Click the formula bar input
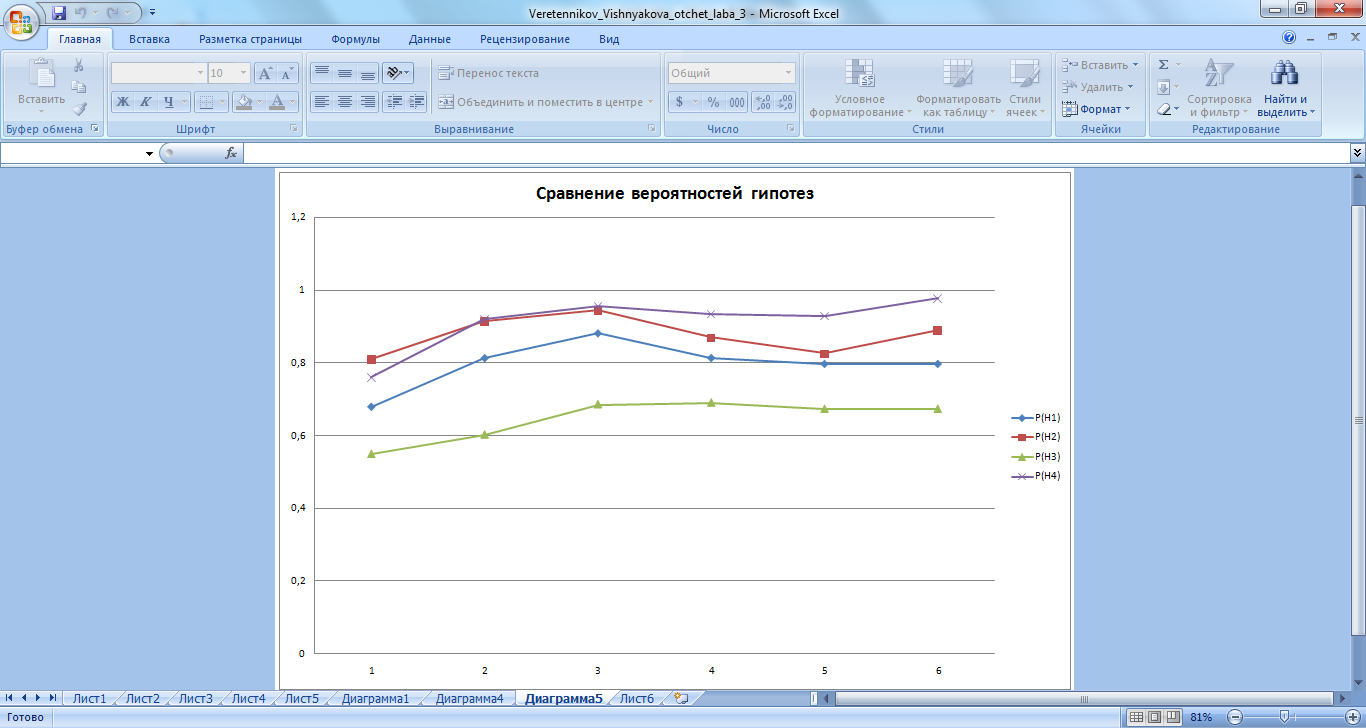Viewport: 1366px width, 728px height. (x=797, y=153)
